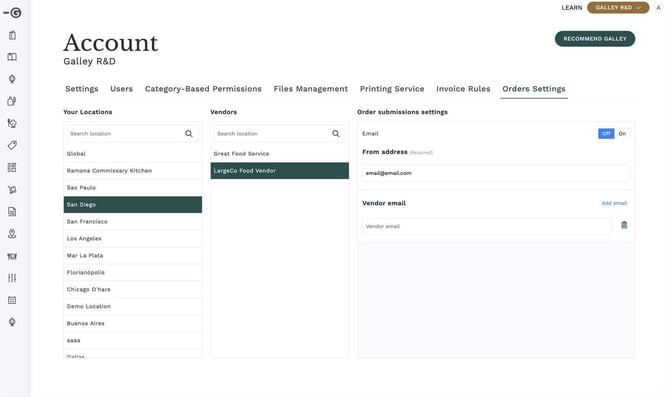Open the Files Management tab
This screenshot has width=670, height=397.
pyautogui.click(x=311, y=89)
